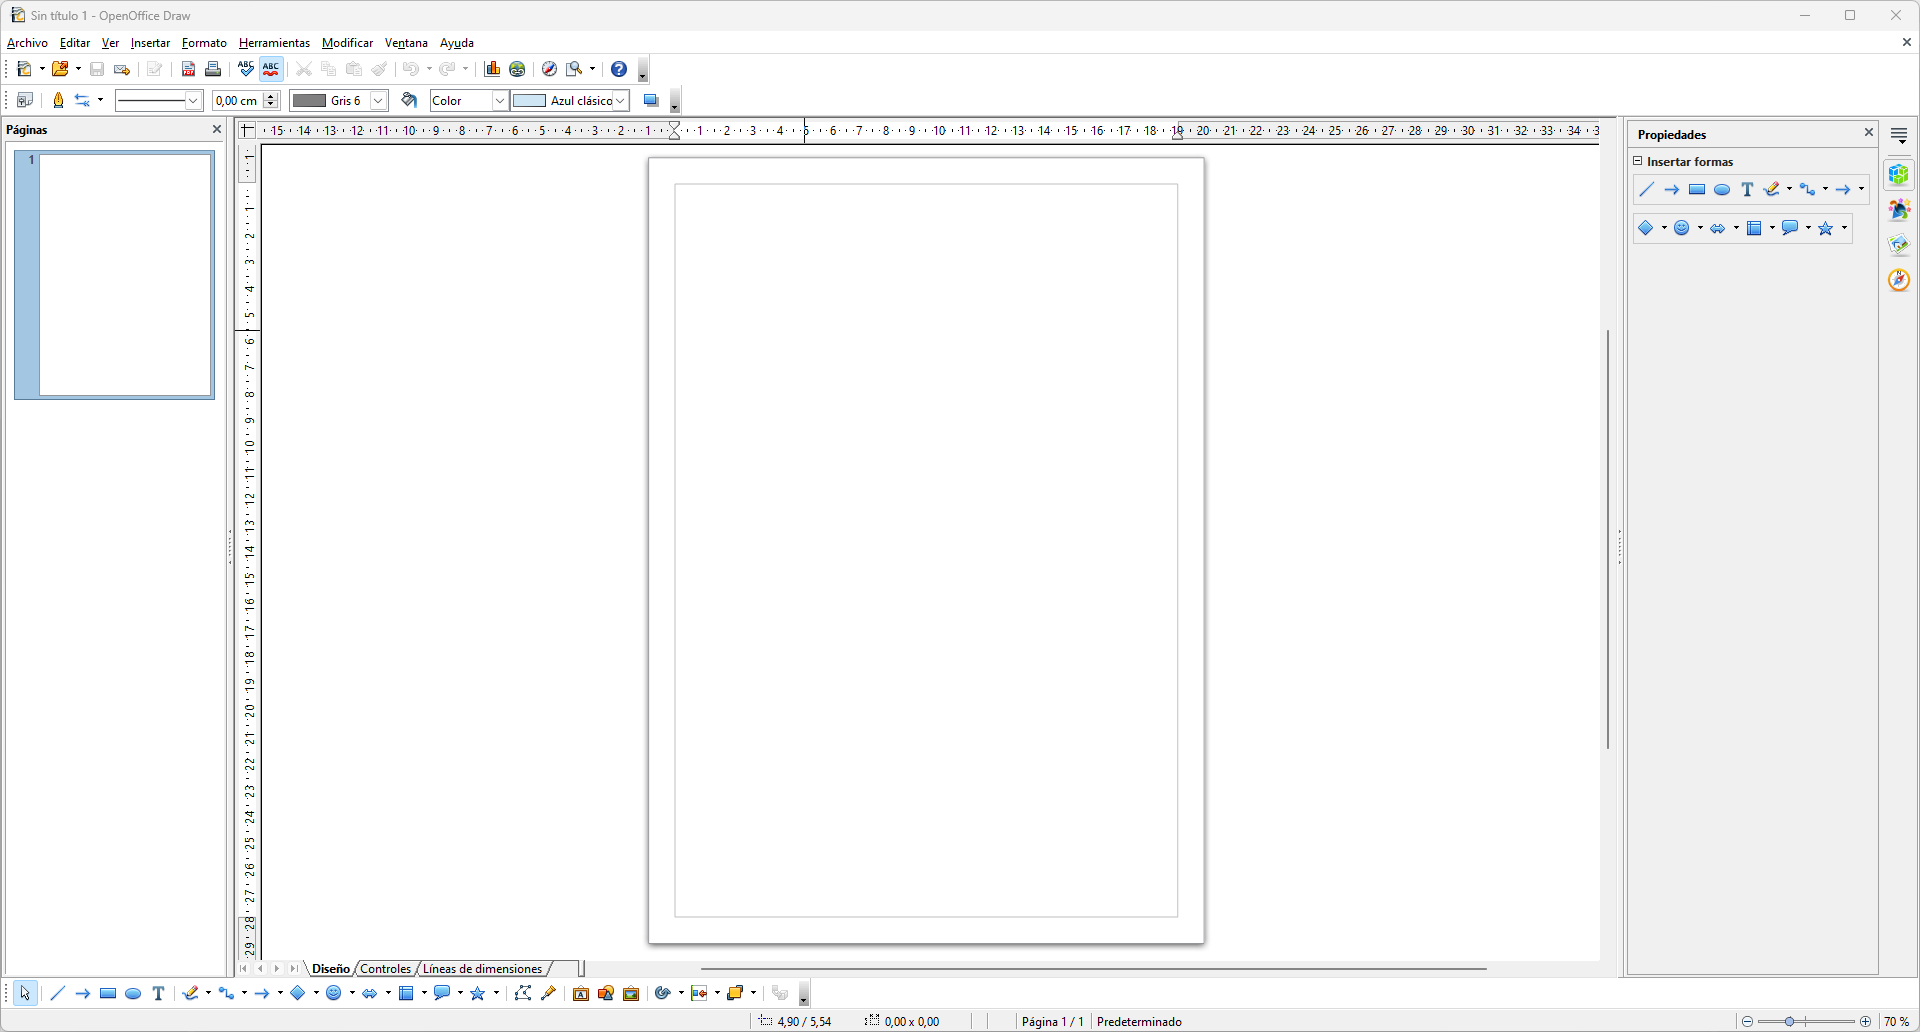1920x1032 pixels.
Task: Click the zoom slider handle in the status bar
Action: 1789,1021
